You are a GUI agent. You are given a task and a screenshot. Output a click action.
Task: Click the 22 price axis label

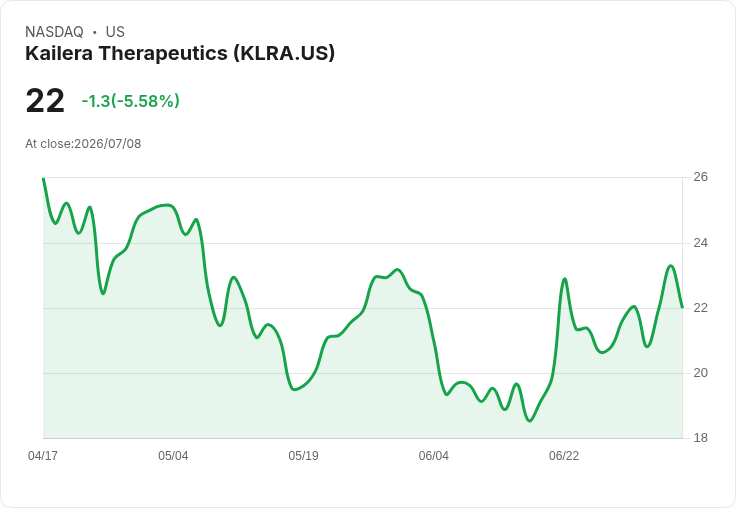(700, 308)
